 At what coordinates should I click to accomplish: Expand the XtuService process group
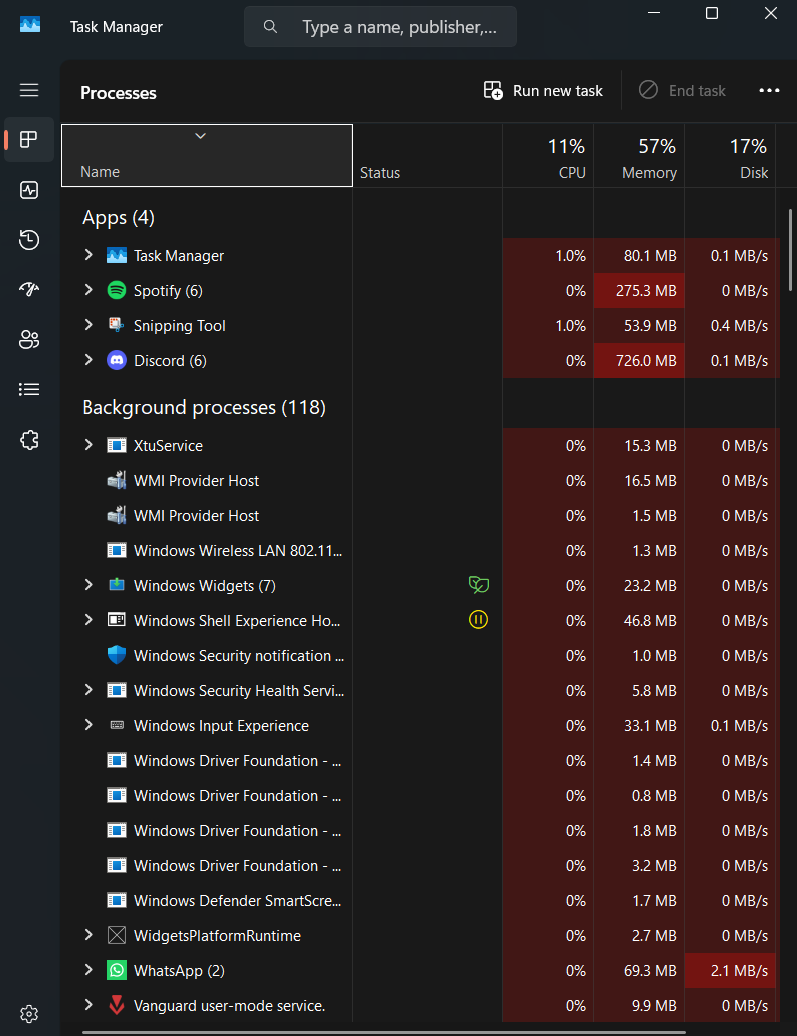pyautogui.click(x=89, y=445)
